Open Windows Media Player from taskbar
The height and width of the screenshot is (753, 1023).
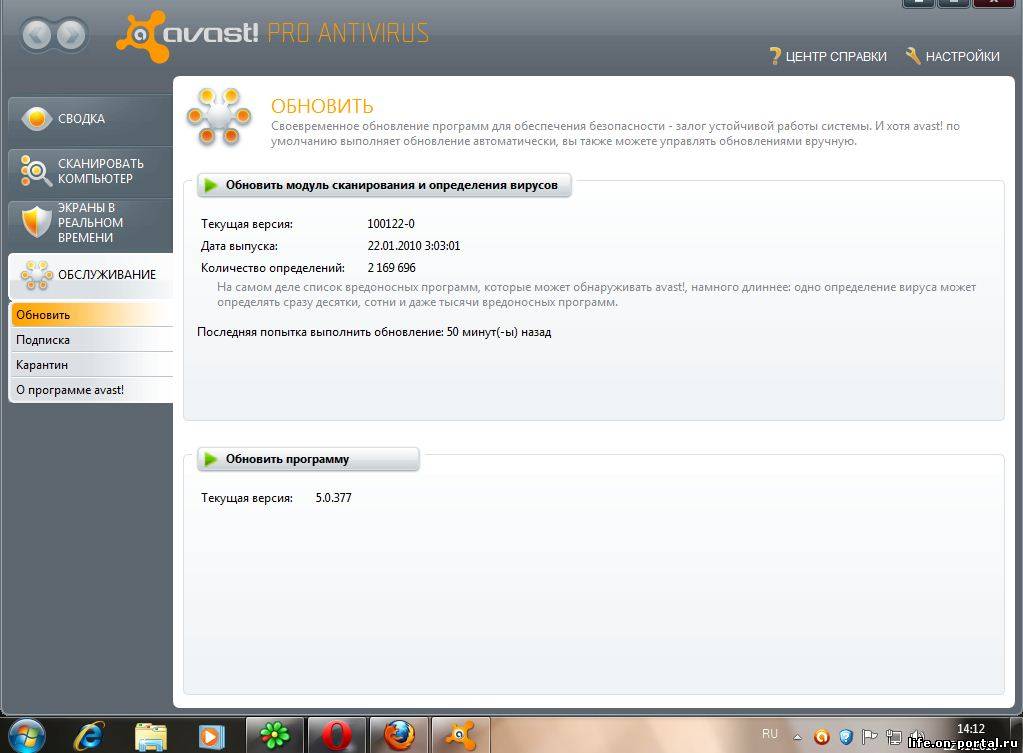coord(211,736)
